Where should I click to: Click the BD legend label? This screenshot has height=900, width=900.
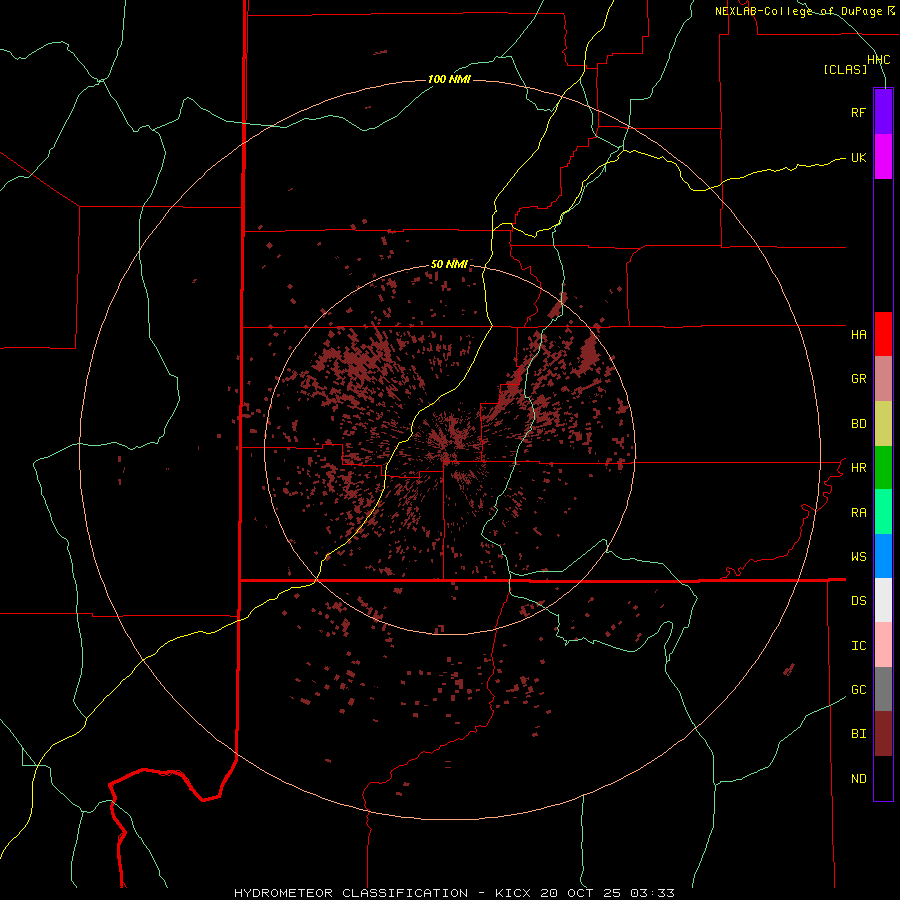859,424
